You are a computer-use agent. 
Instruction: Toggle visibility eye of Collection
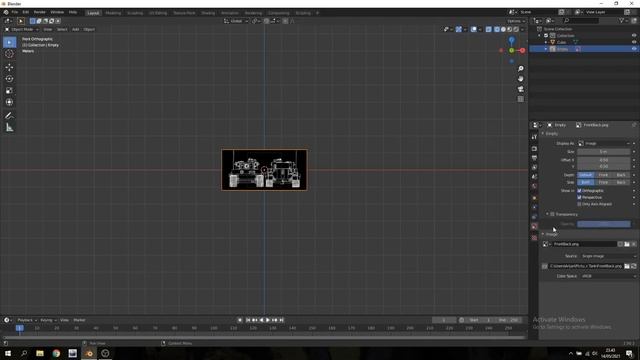[x=634, y=36]
